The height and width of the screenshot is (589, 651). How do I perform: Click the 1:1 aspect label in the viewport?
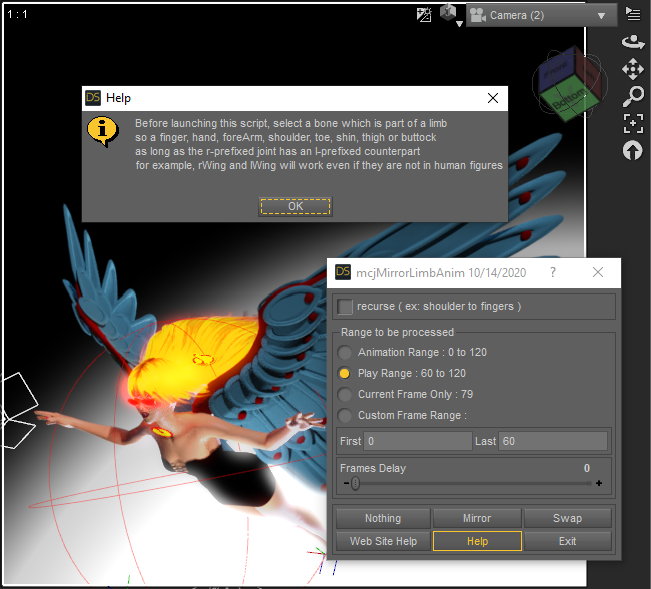click(17, 15)
